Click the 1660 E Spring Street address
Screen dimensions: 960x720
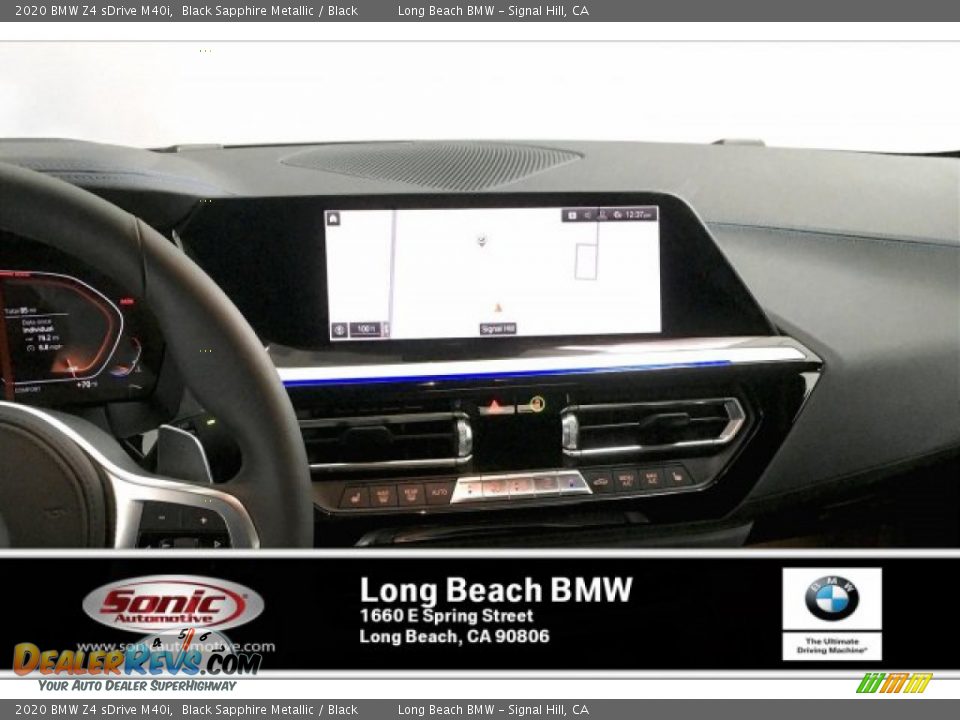[446, 615]
